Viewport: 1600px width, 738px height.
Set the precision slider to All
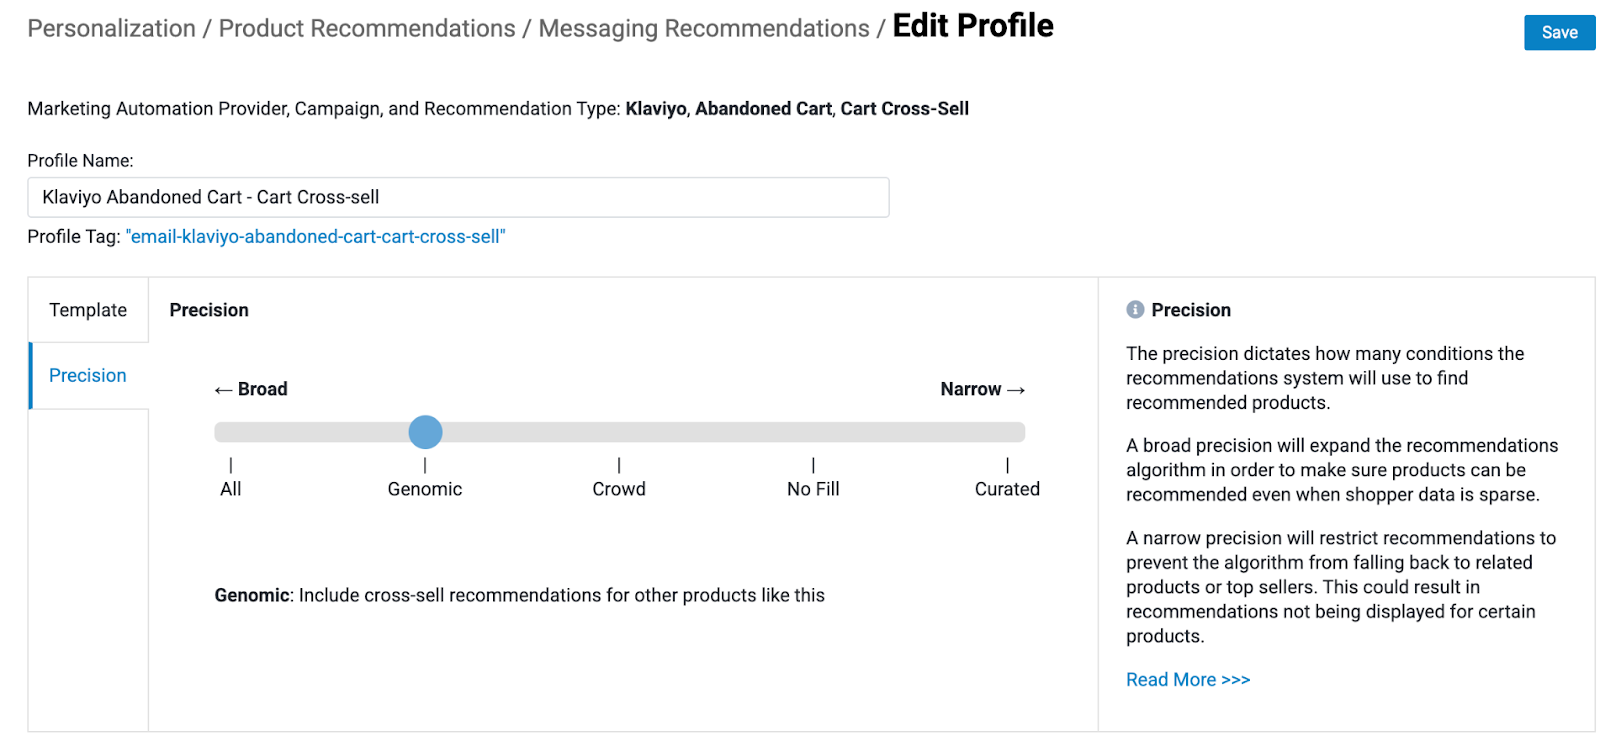click(231, 433)
